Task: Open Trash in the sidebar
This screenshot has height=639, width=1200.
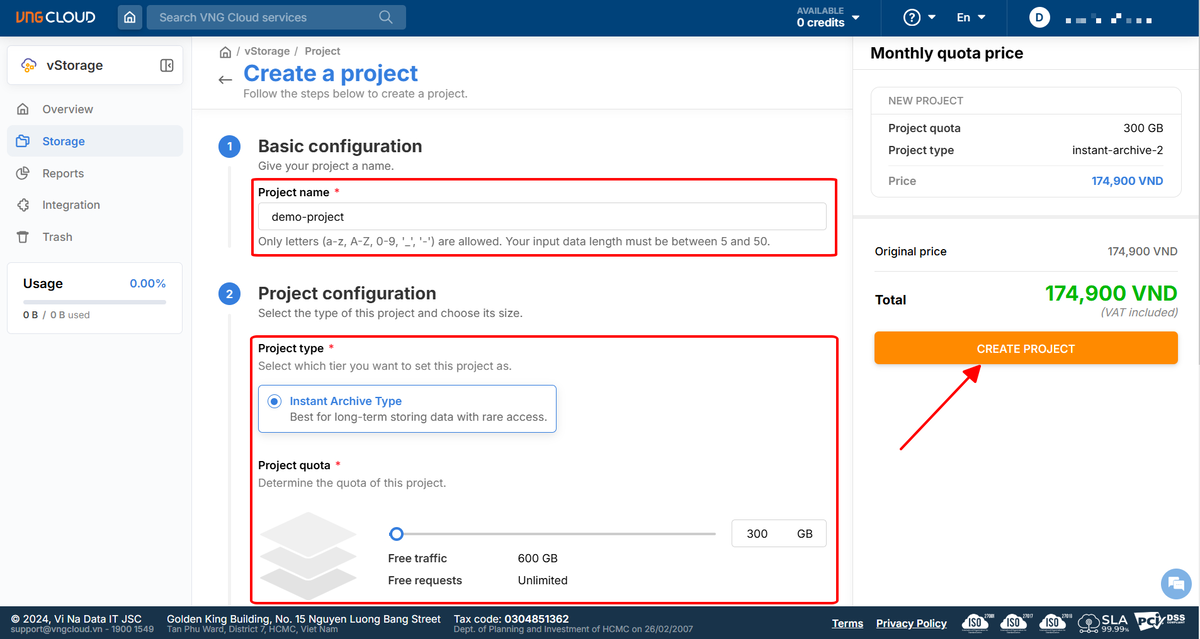Action: [x=57, y=237]
